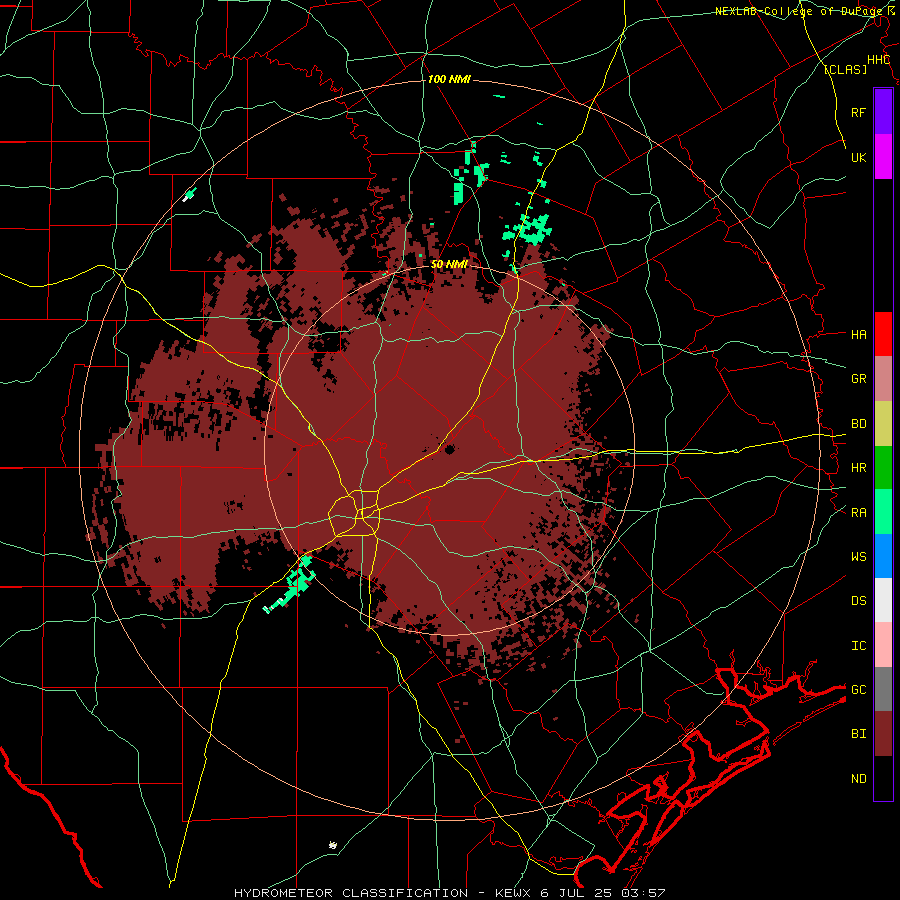This screenshot has width=900, height=900.
Task: Click the "6 JUL 25" date text
Action: tap(579, 893)
